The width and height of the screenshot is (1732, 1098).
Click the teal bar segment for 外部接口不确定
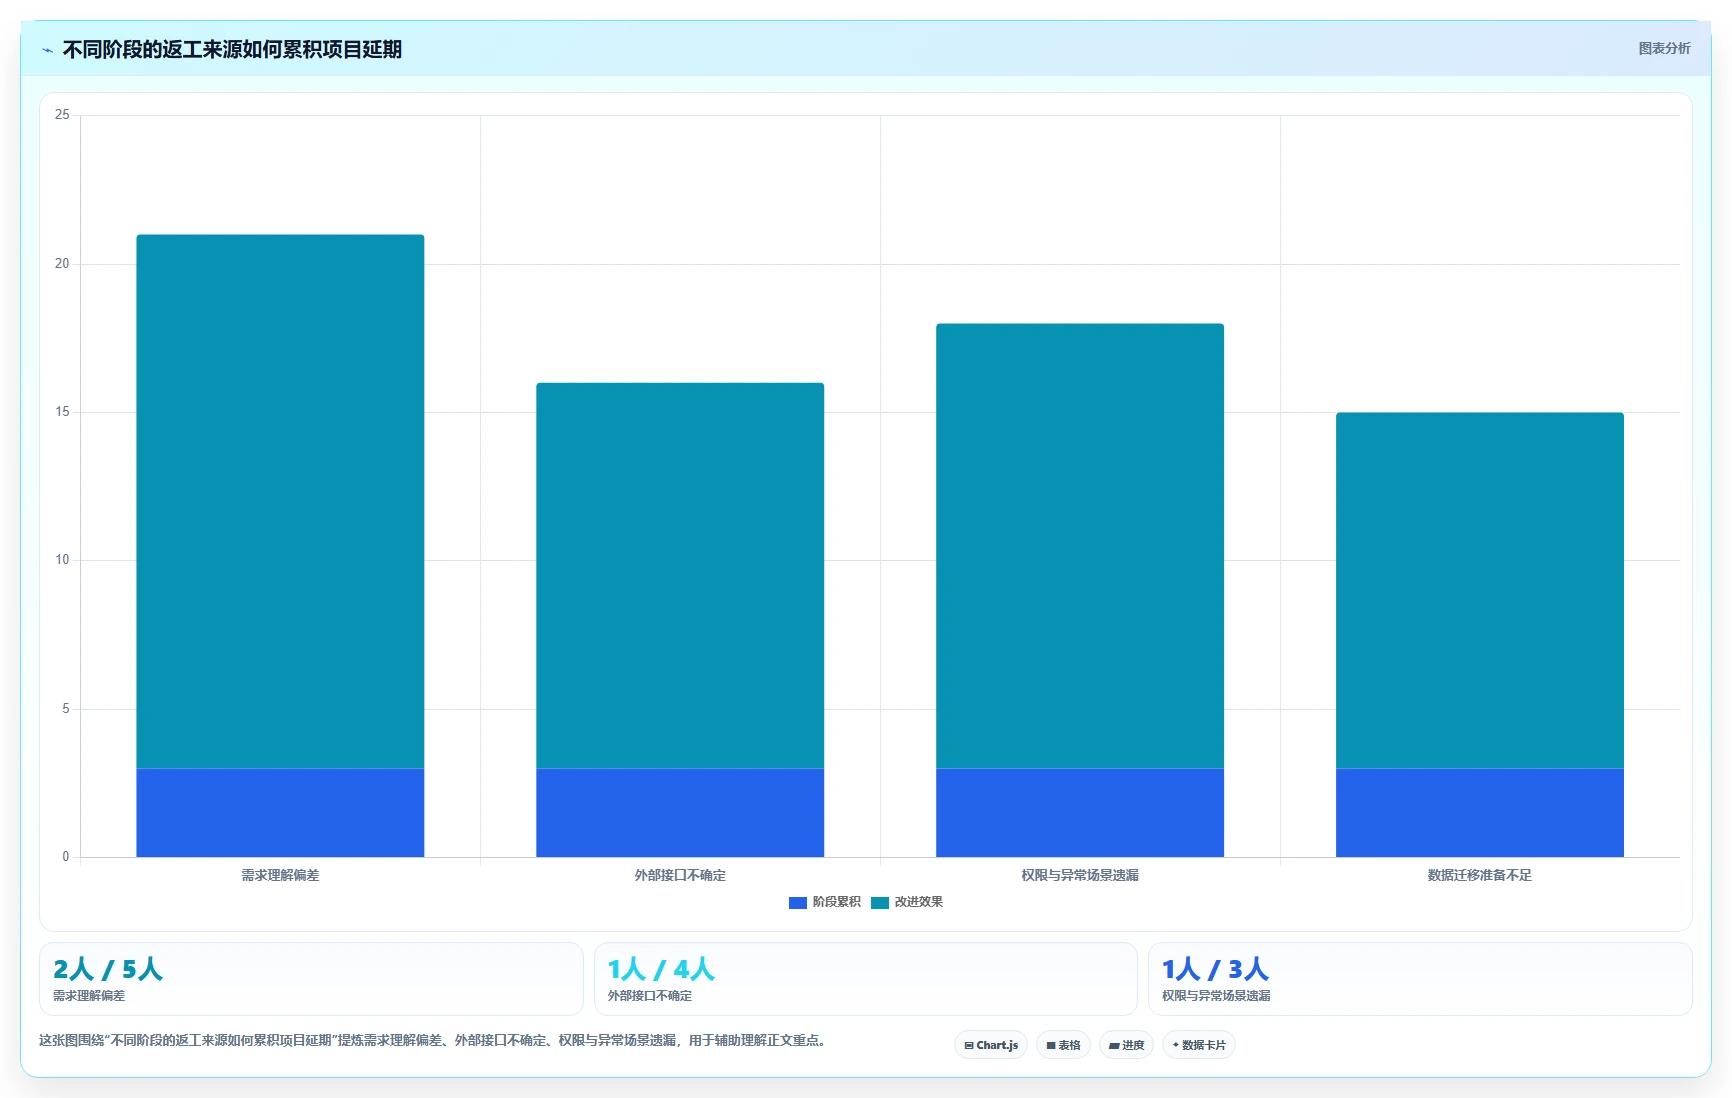[x=680, y=575]
